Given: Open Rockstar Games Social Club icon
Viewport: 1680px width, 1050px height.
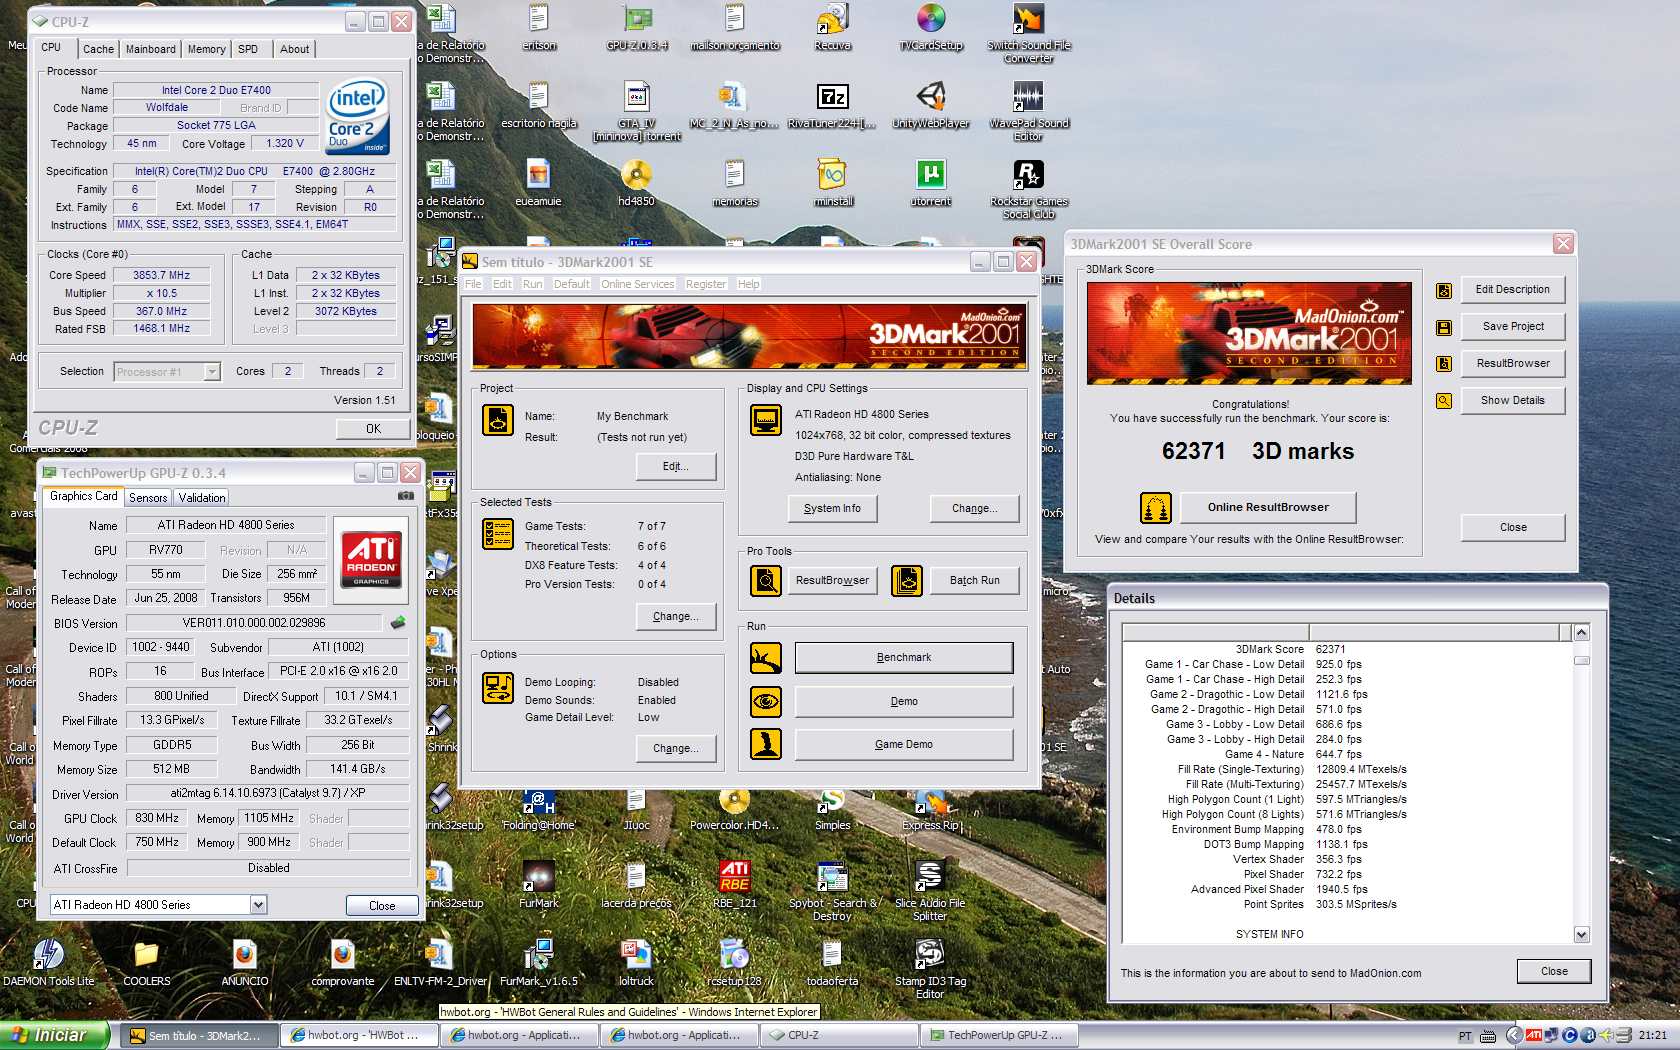Looking at the screenshot, I should 1028,188.
